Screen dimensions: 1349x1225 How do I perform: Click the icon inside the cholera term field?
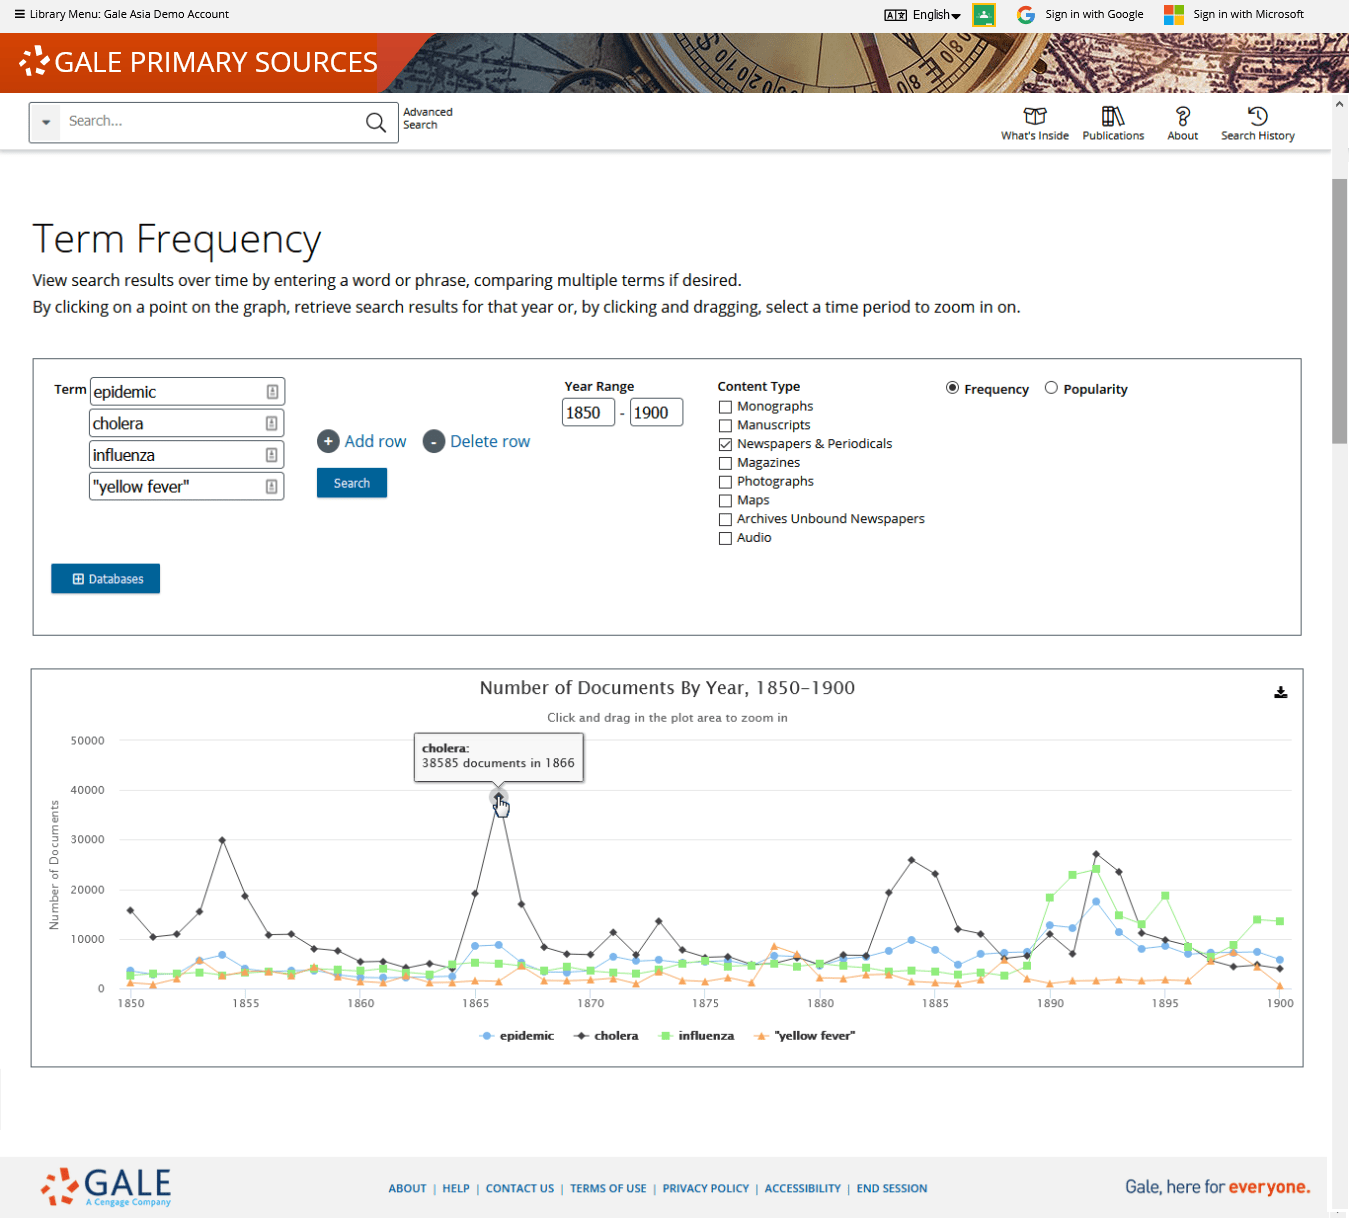click(272, 424)
